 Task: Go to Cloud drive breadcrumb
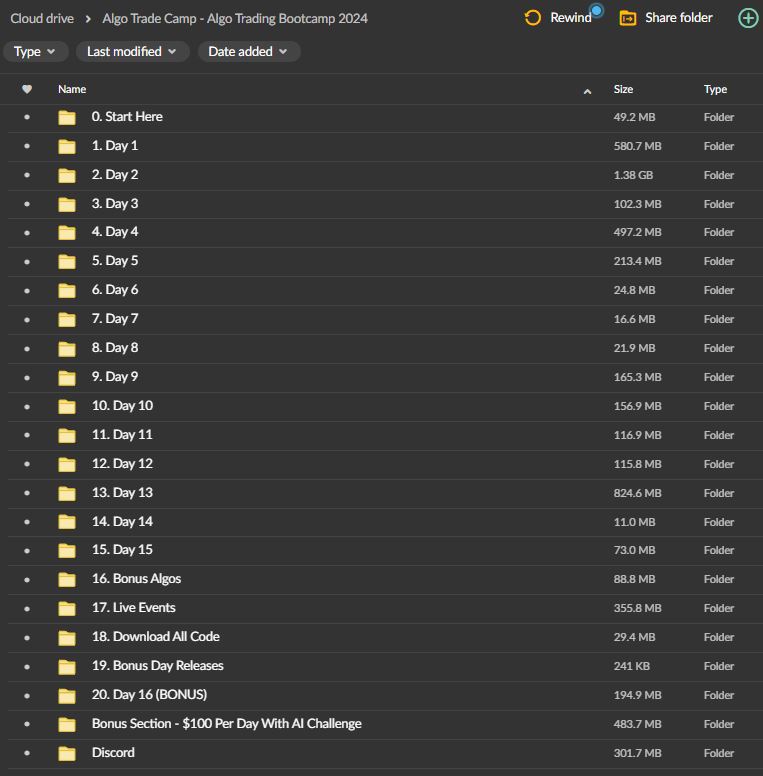pos(42,18)
